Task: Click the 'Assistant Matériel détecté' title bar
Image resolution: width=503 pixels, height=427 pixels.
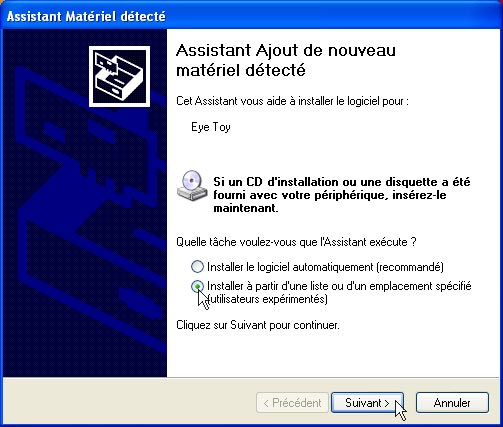Action: pyautogui.click(x=251, y=16)
